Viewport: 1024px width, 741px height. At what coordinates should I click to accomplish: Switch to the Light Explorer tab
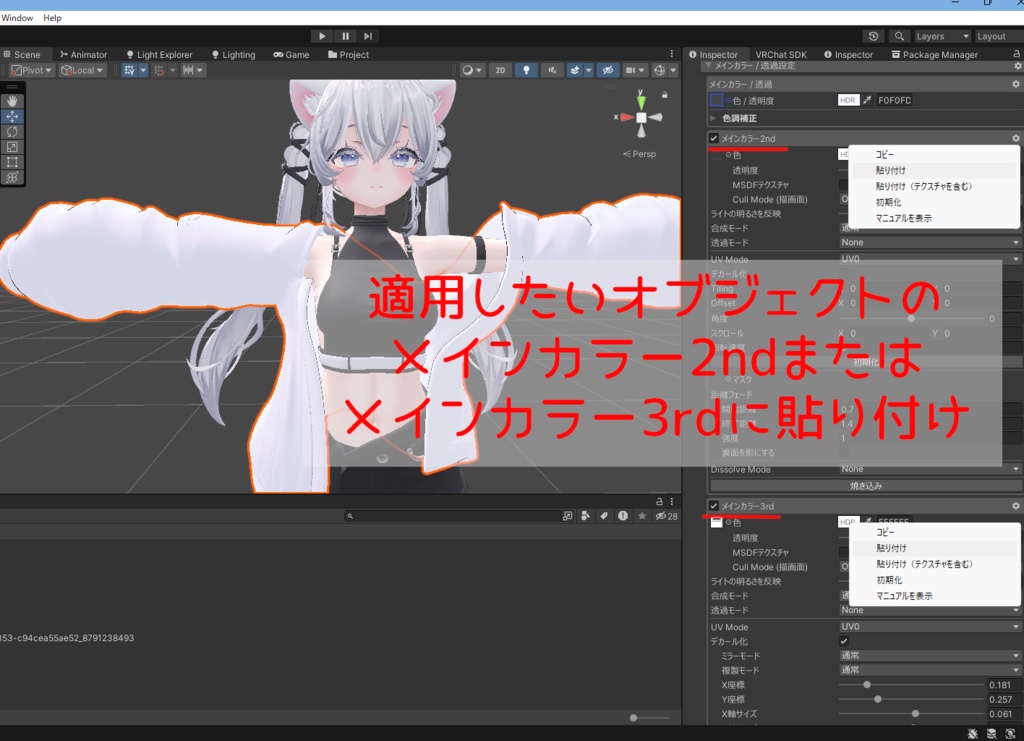point(159,55)
